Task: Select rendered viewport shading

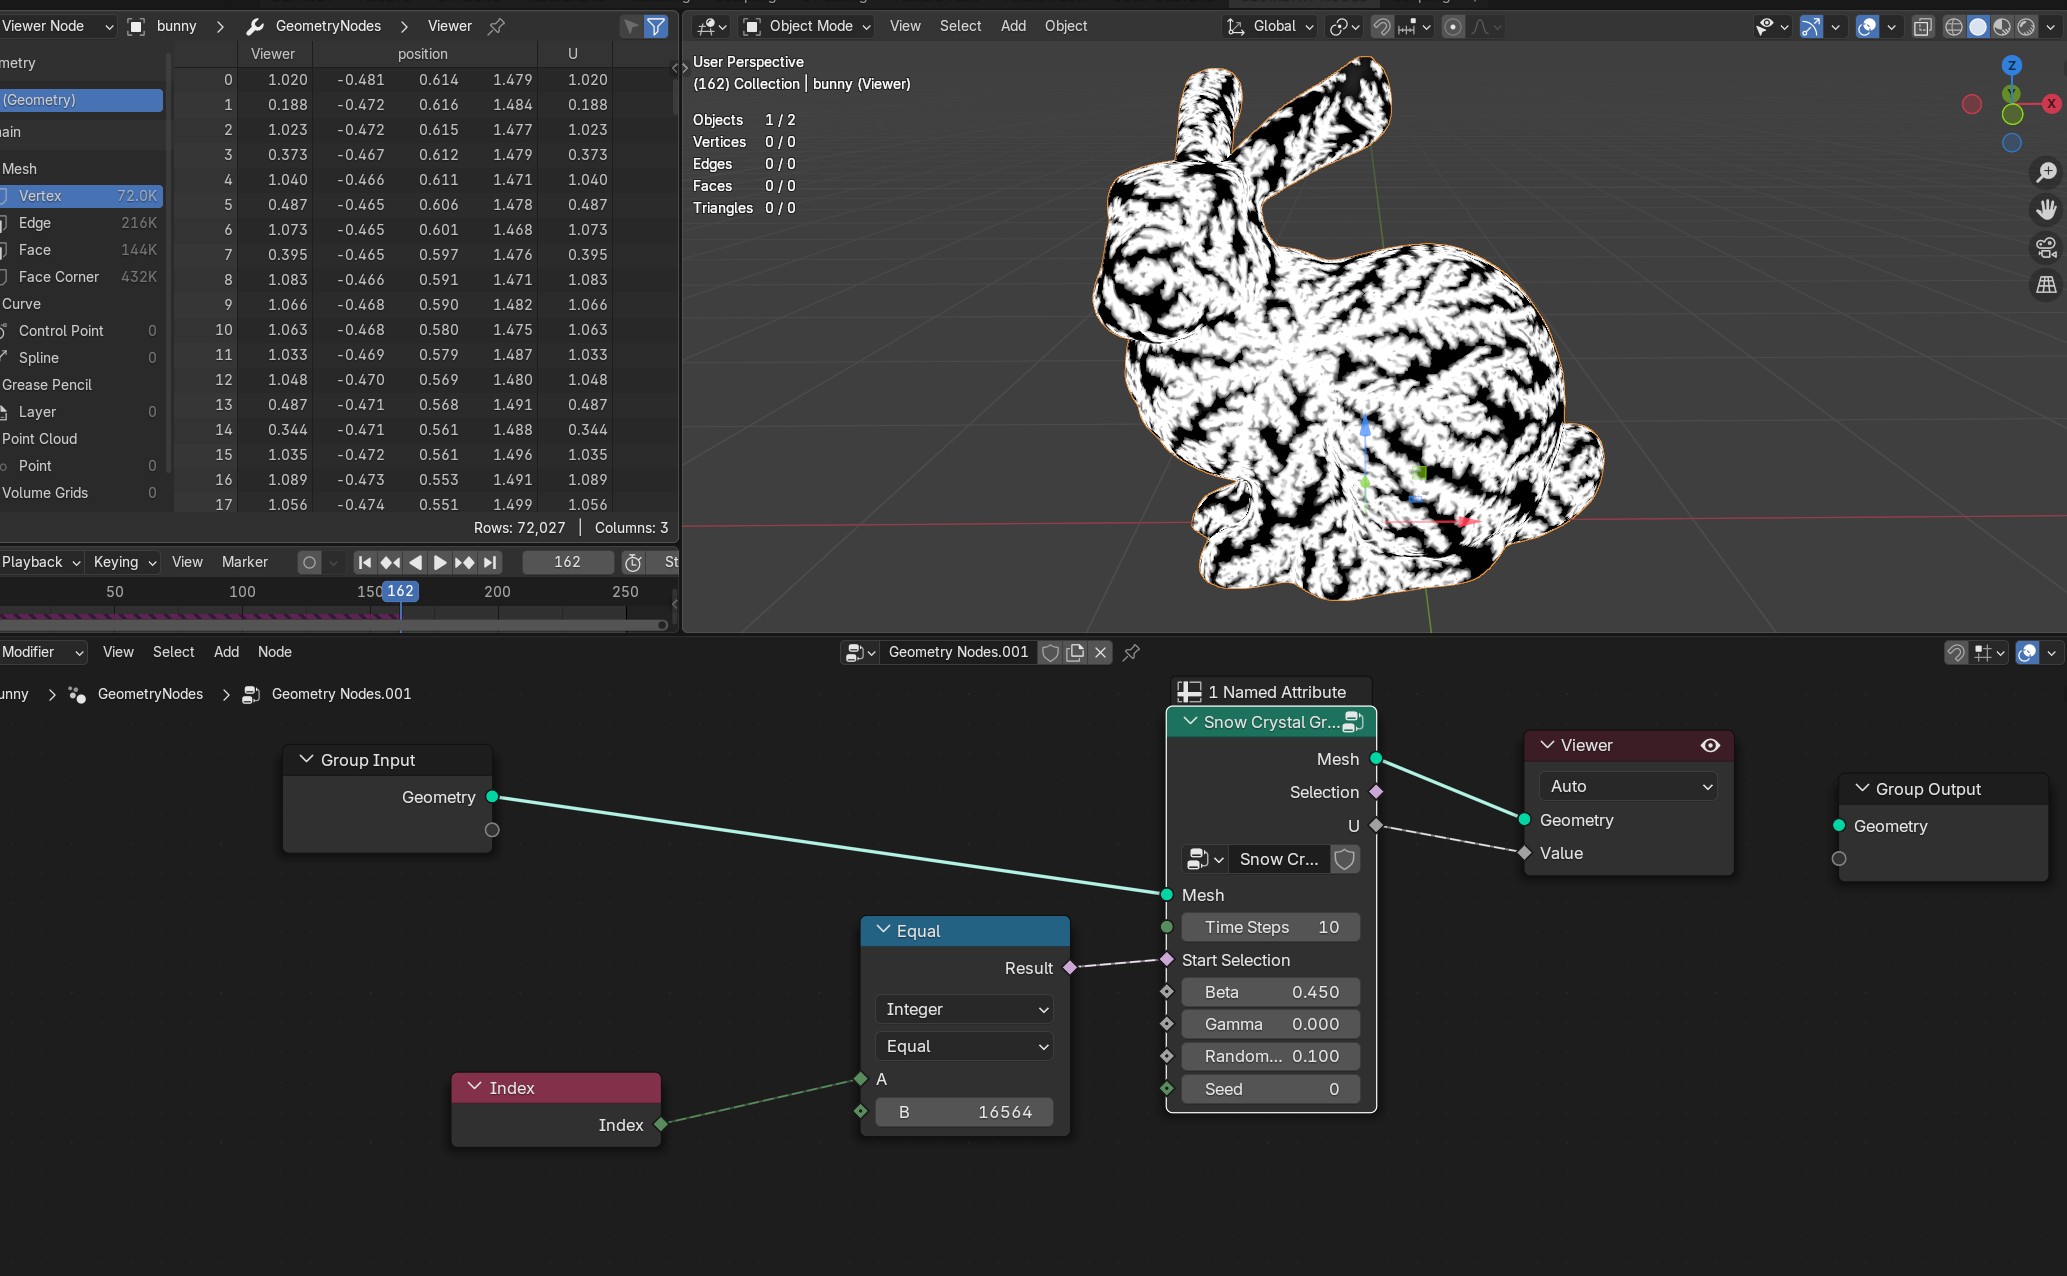Action: click(2026, 27)
